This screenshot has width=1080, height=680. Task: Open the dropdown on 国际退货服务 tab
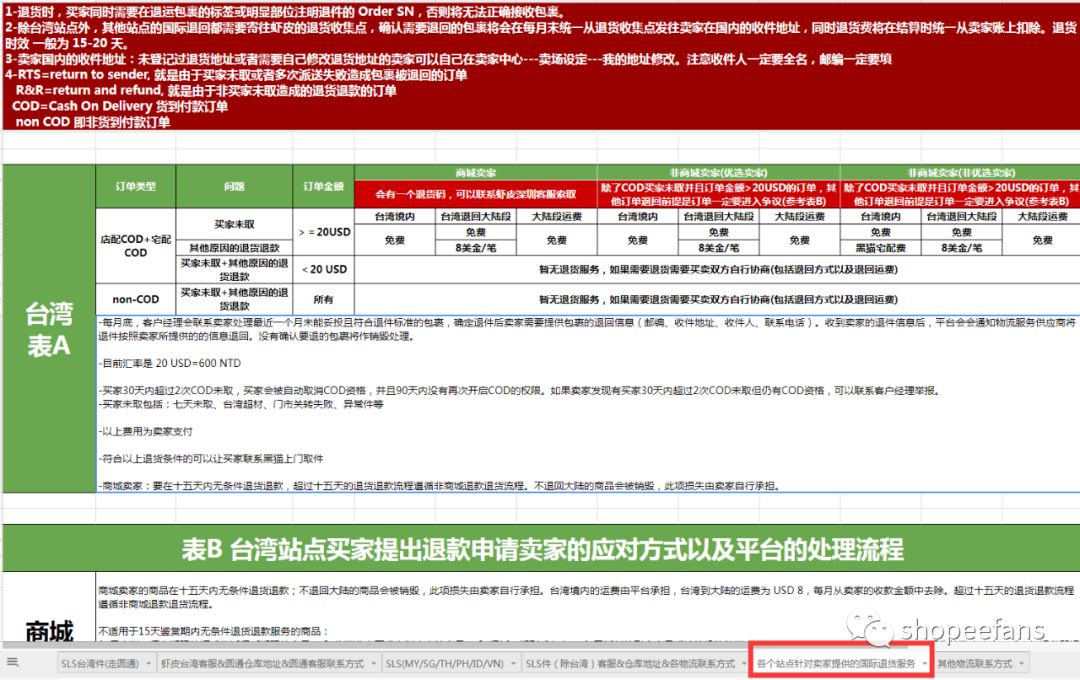[x=925, y=663]
